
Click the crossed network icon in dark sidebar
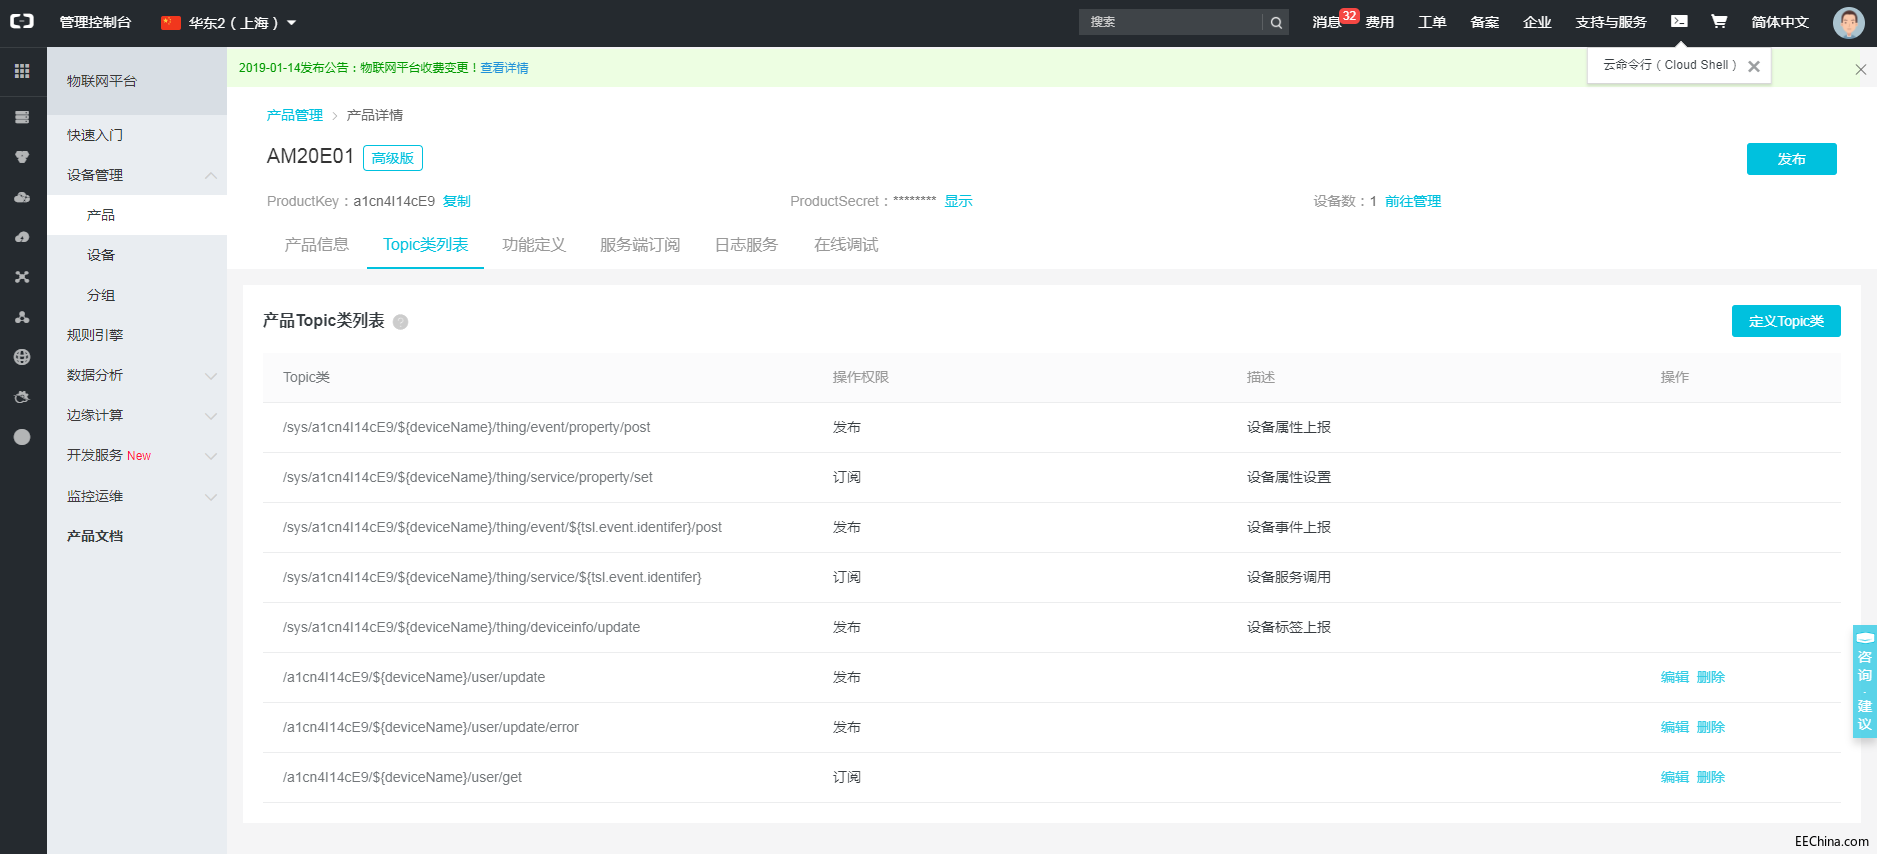[22, 277]
